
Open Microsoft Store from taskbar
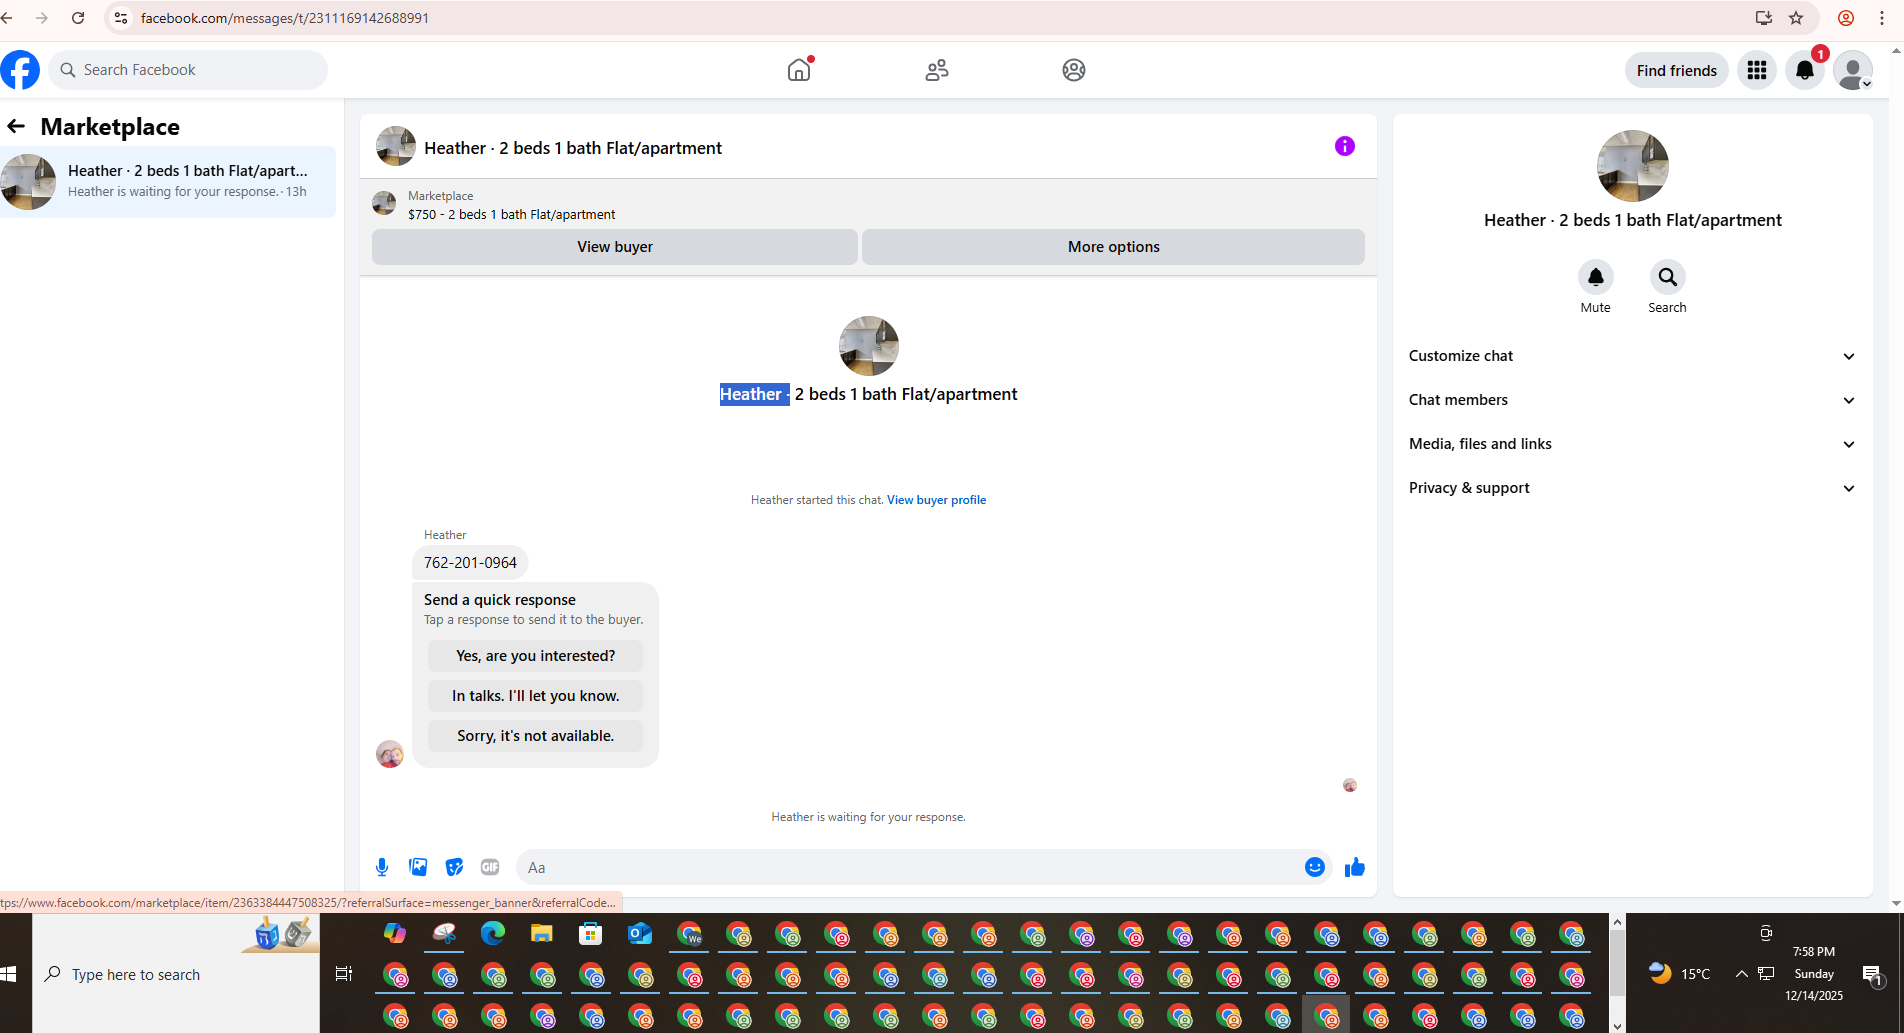point(591,934)
